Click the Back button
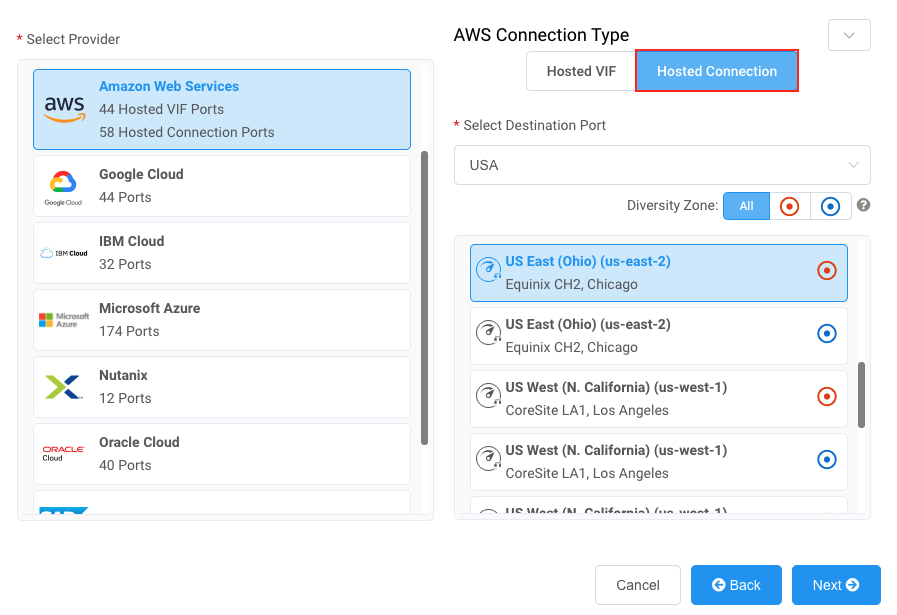 click(736, 585)
